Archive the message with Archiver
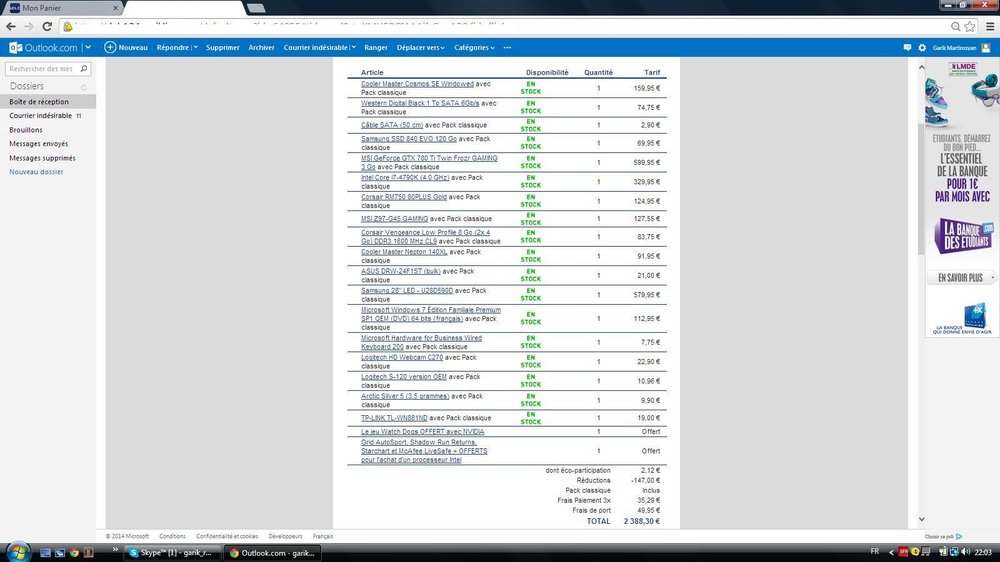This screenshot has height=562, width=1000. click(261, 47)
